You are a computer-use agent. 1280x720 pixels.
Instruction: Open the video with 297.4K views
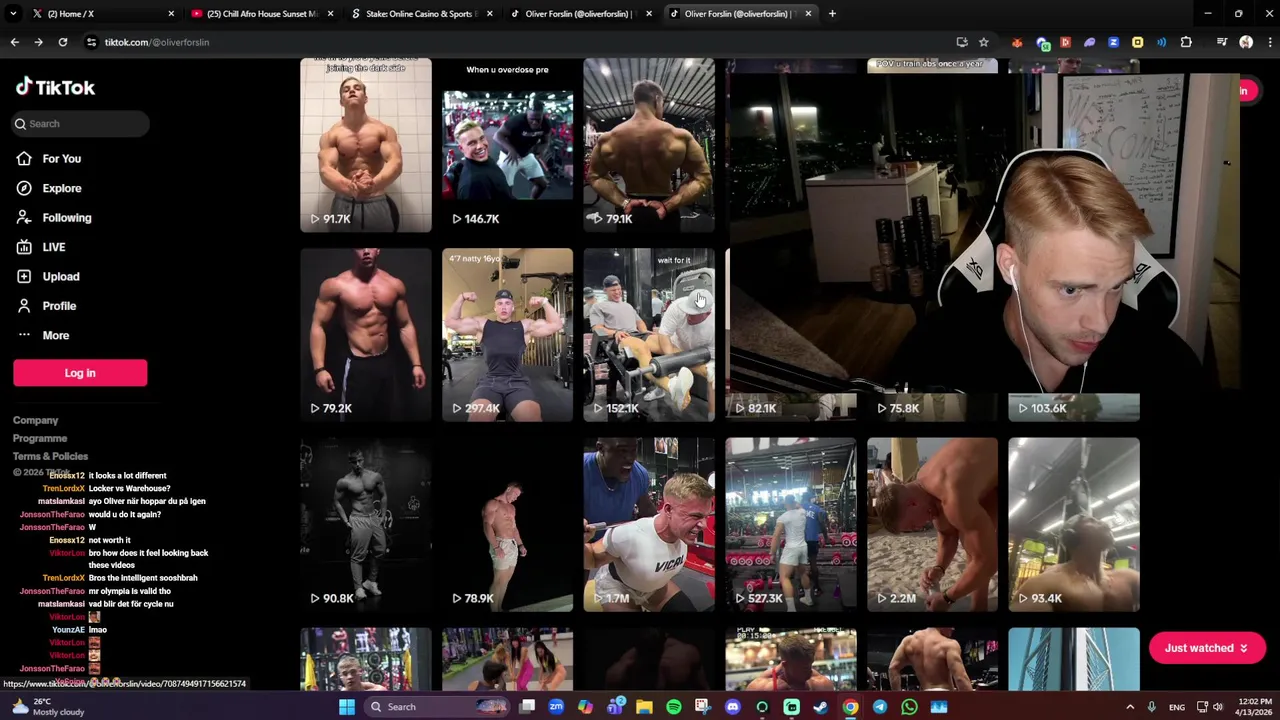pos(508,335)
